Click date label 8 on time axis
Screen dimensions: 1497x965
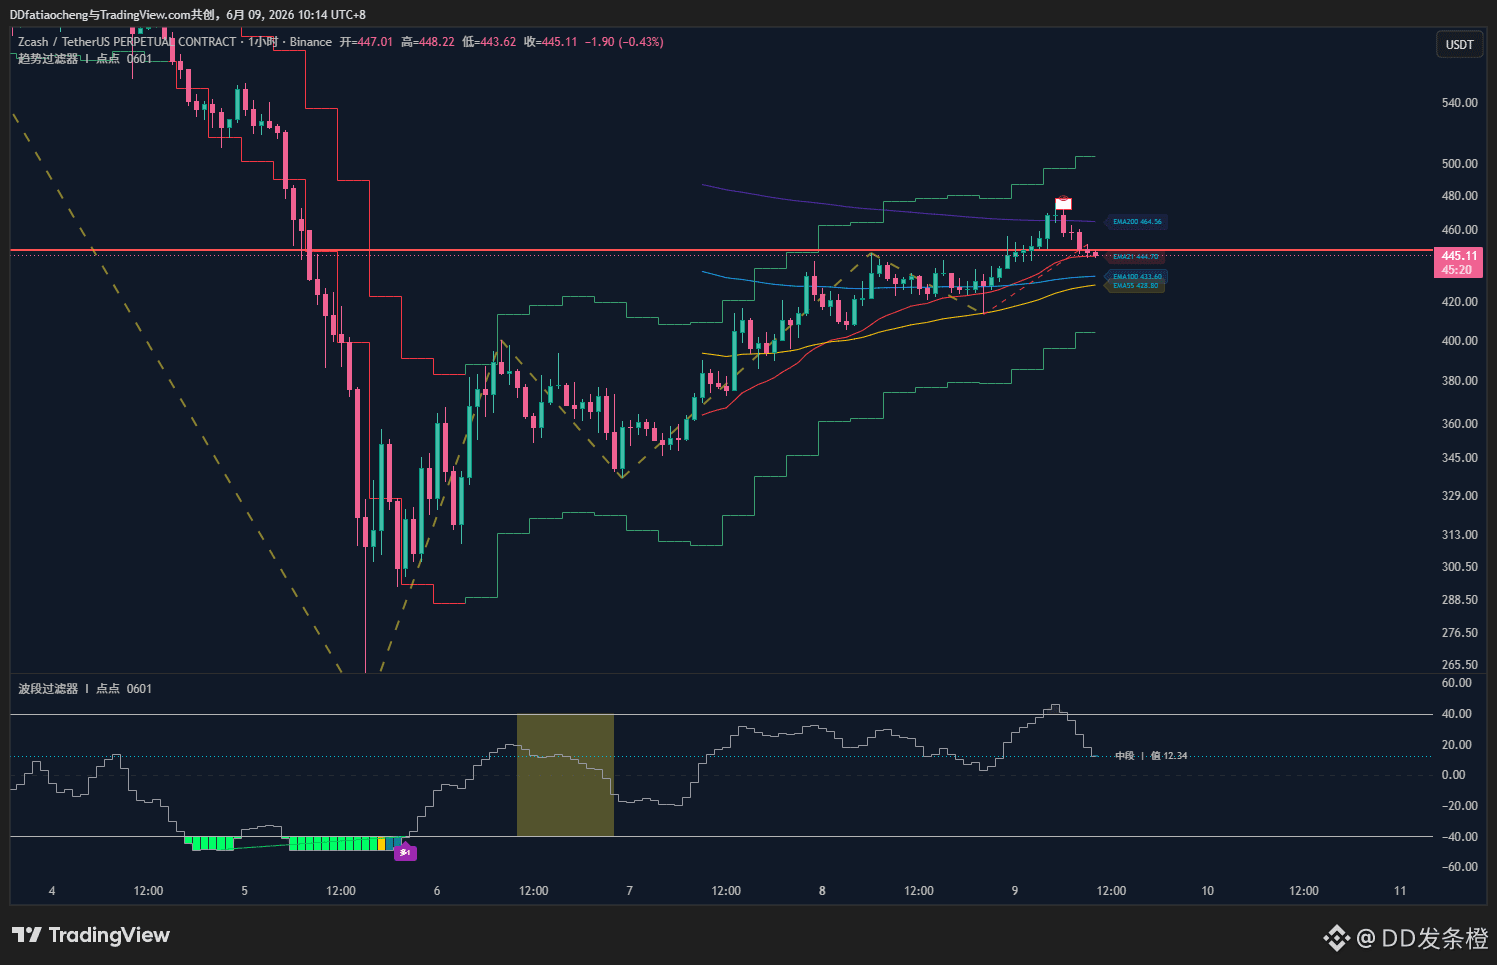coord(822,891)
